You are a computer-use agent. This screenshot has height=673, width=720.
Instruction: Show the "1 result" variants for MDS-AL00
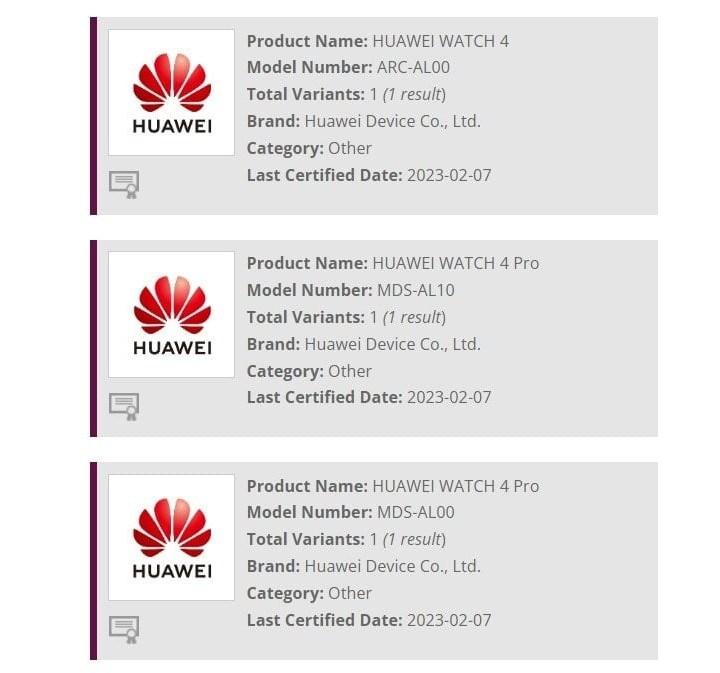[x=414, y=540]
